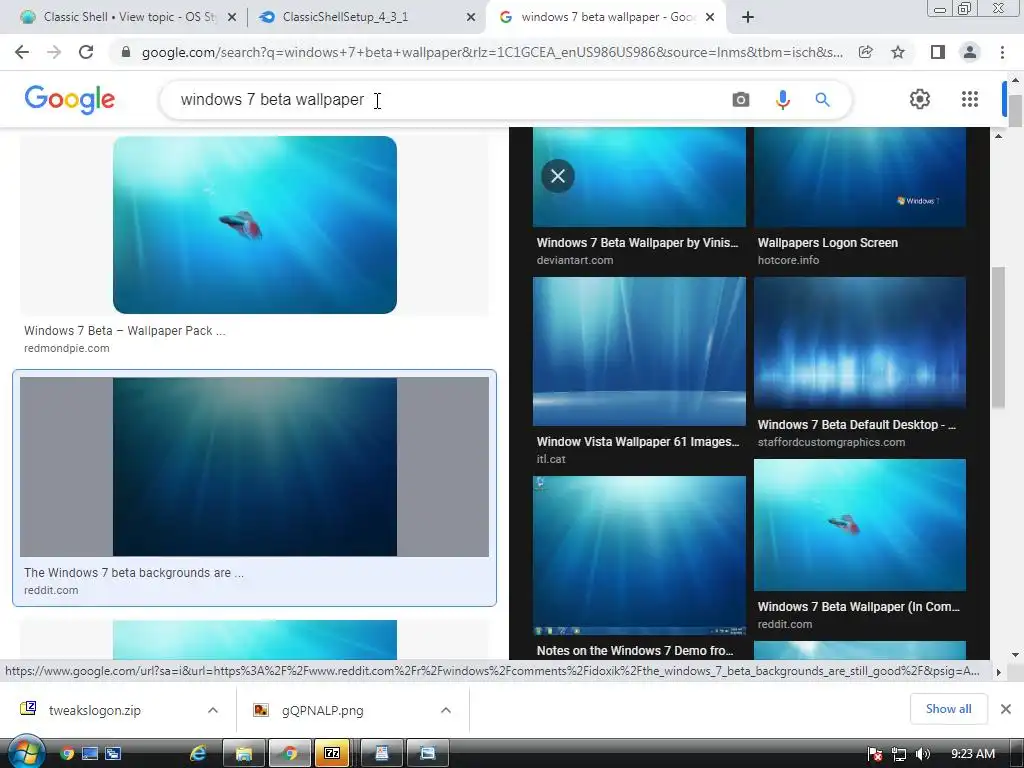Image resolution: width=1024 pixels, height=768 pixels.
Task: Select the fish wallpaper thumbnail from redmondpie
Action: point(255,225)
